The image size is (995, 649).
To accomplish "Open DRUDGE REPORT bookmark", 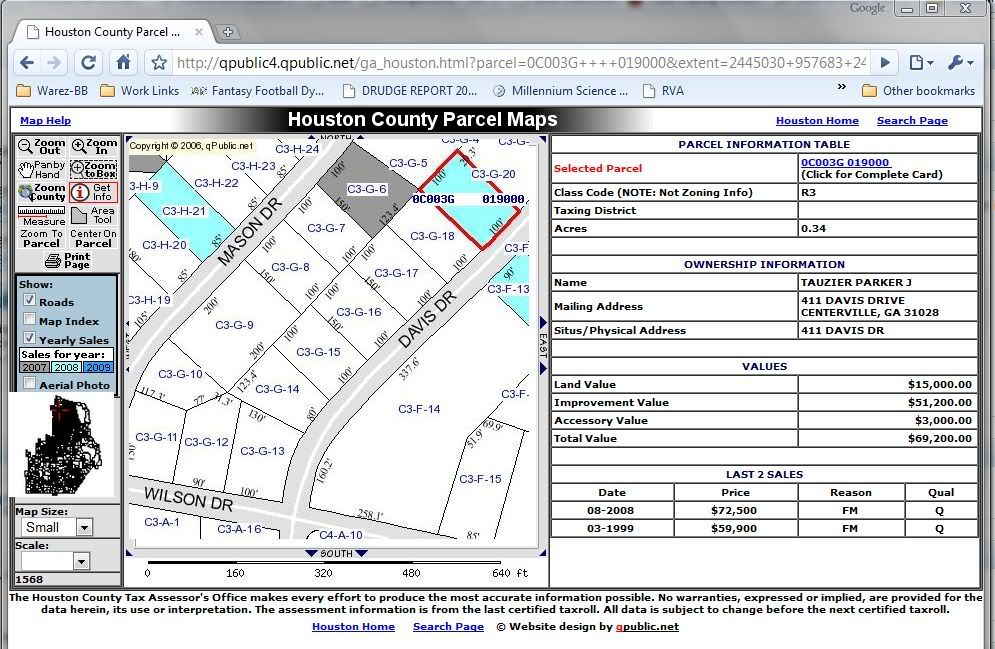I will [x=409, y=91].
